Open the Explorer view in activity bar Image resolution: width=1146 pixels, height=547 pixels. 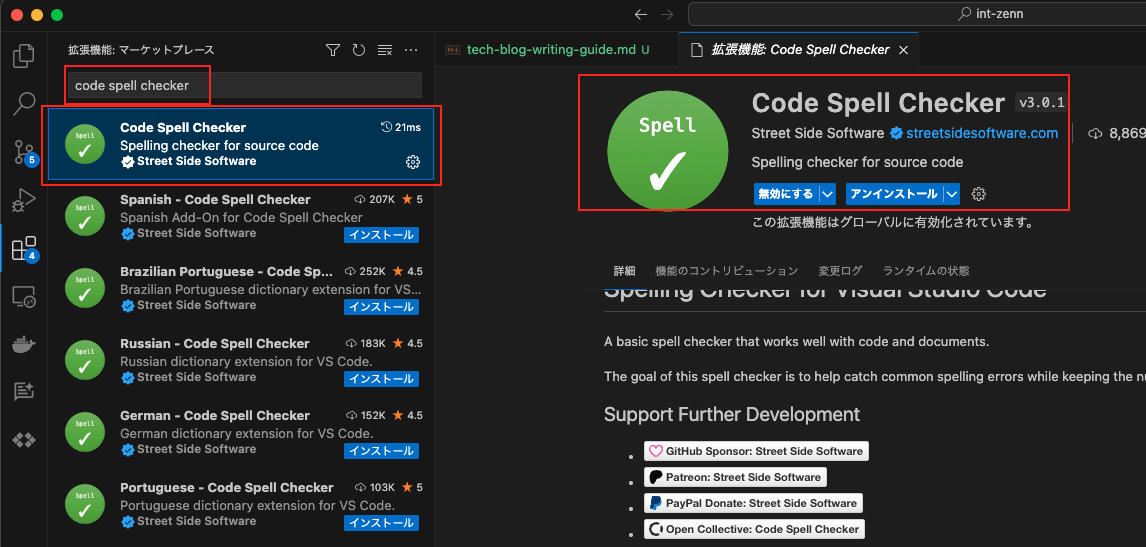coord(24,56)
